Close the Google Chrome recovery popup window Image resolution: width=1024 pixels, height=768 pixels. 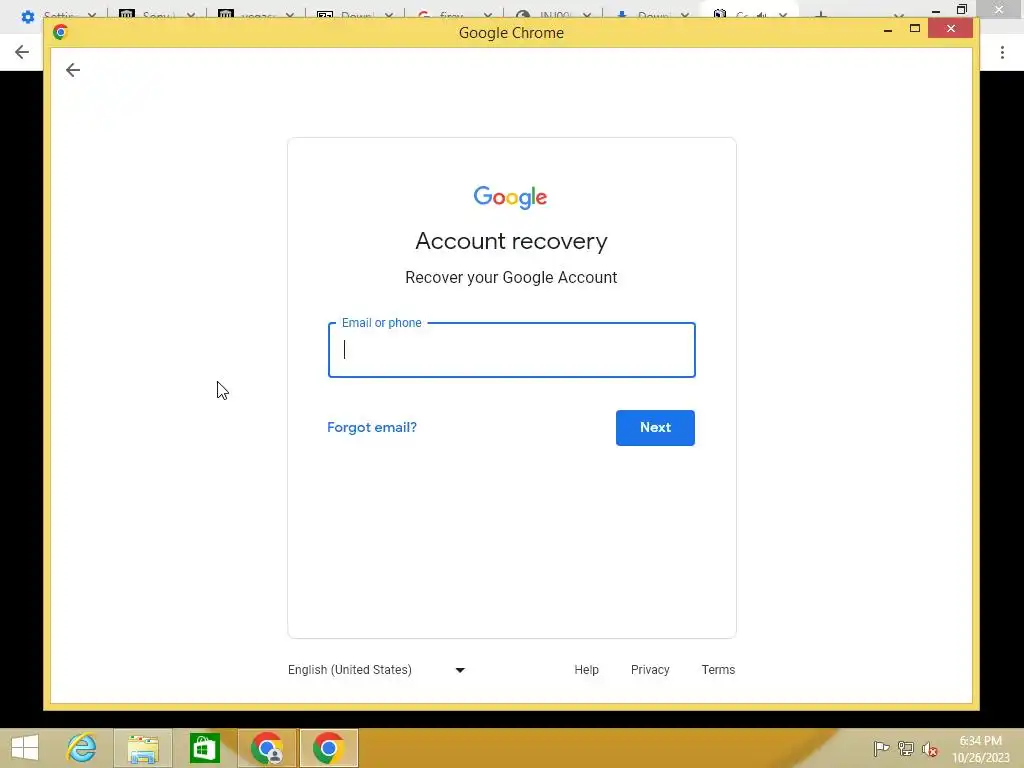(x=950, y=29)
